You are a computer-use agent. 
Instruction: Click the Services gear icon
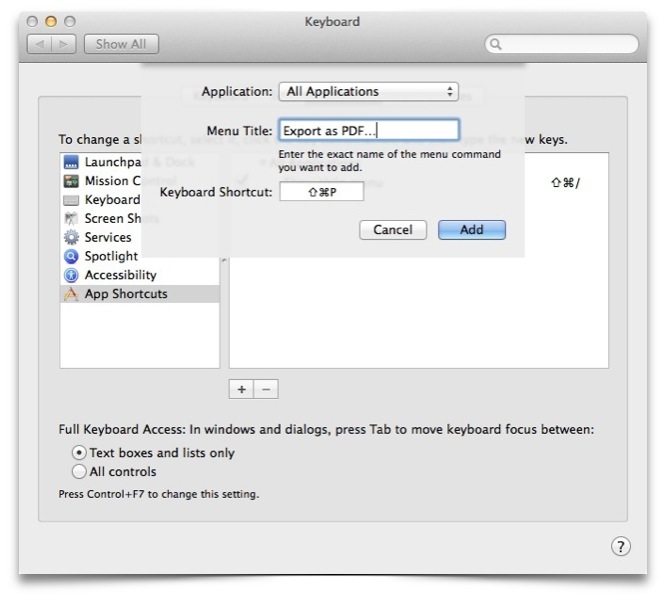71,237
